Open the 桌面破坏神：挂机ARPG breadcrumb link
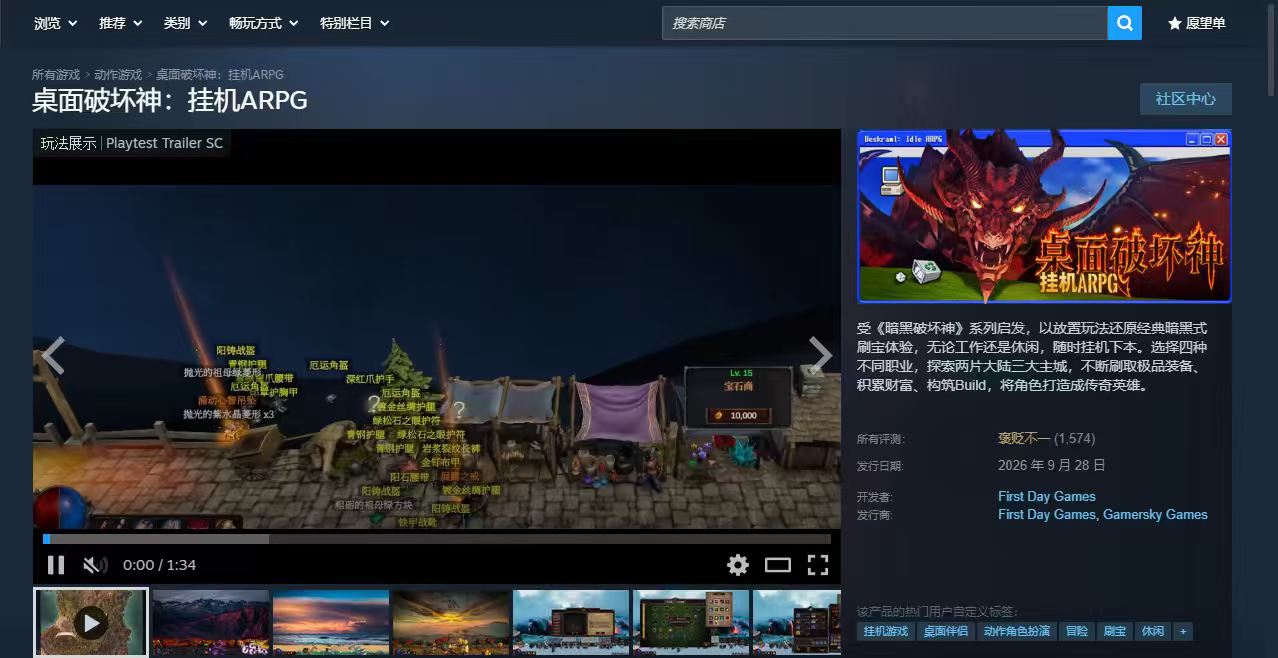The height and width of the screenshot is (658, 1278). 219,75
